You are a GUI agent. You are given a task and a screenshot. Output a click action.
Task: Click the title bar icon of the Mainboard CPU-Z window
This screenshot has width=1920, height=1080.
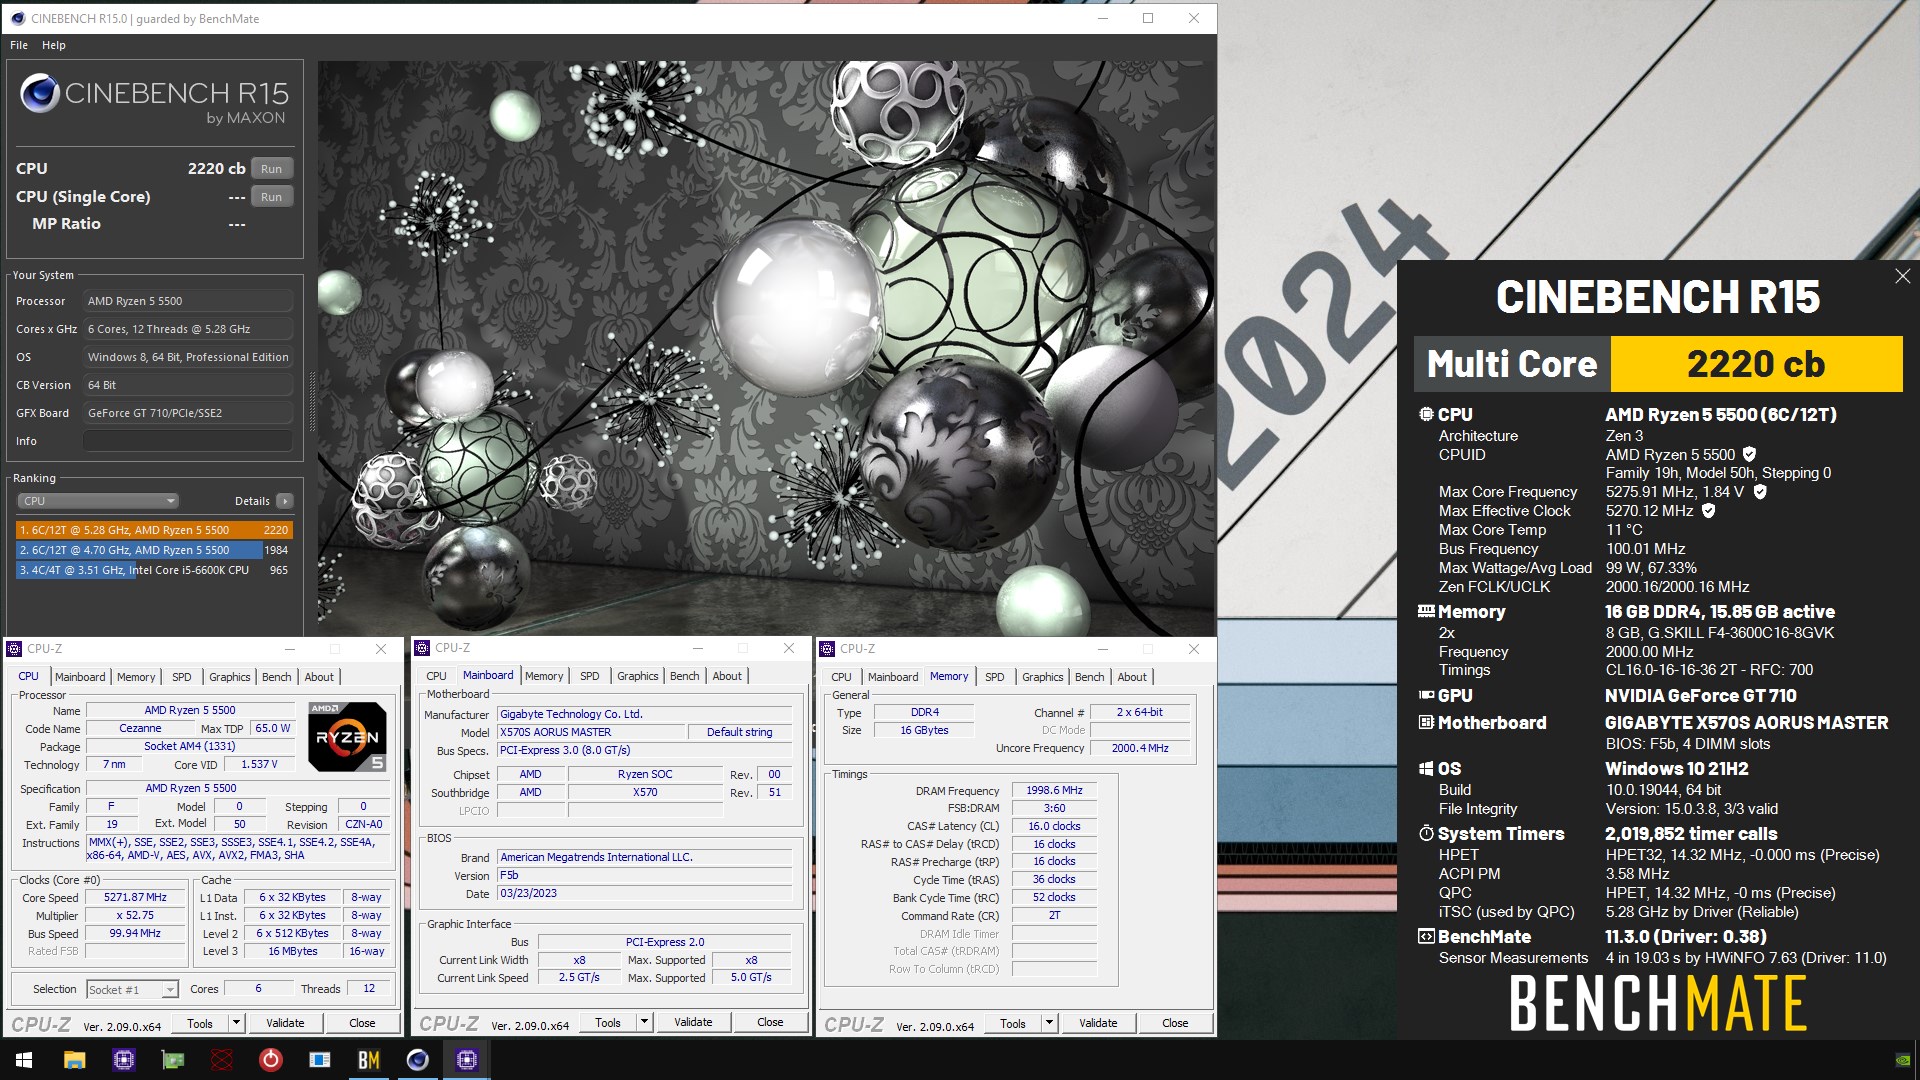422,648
